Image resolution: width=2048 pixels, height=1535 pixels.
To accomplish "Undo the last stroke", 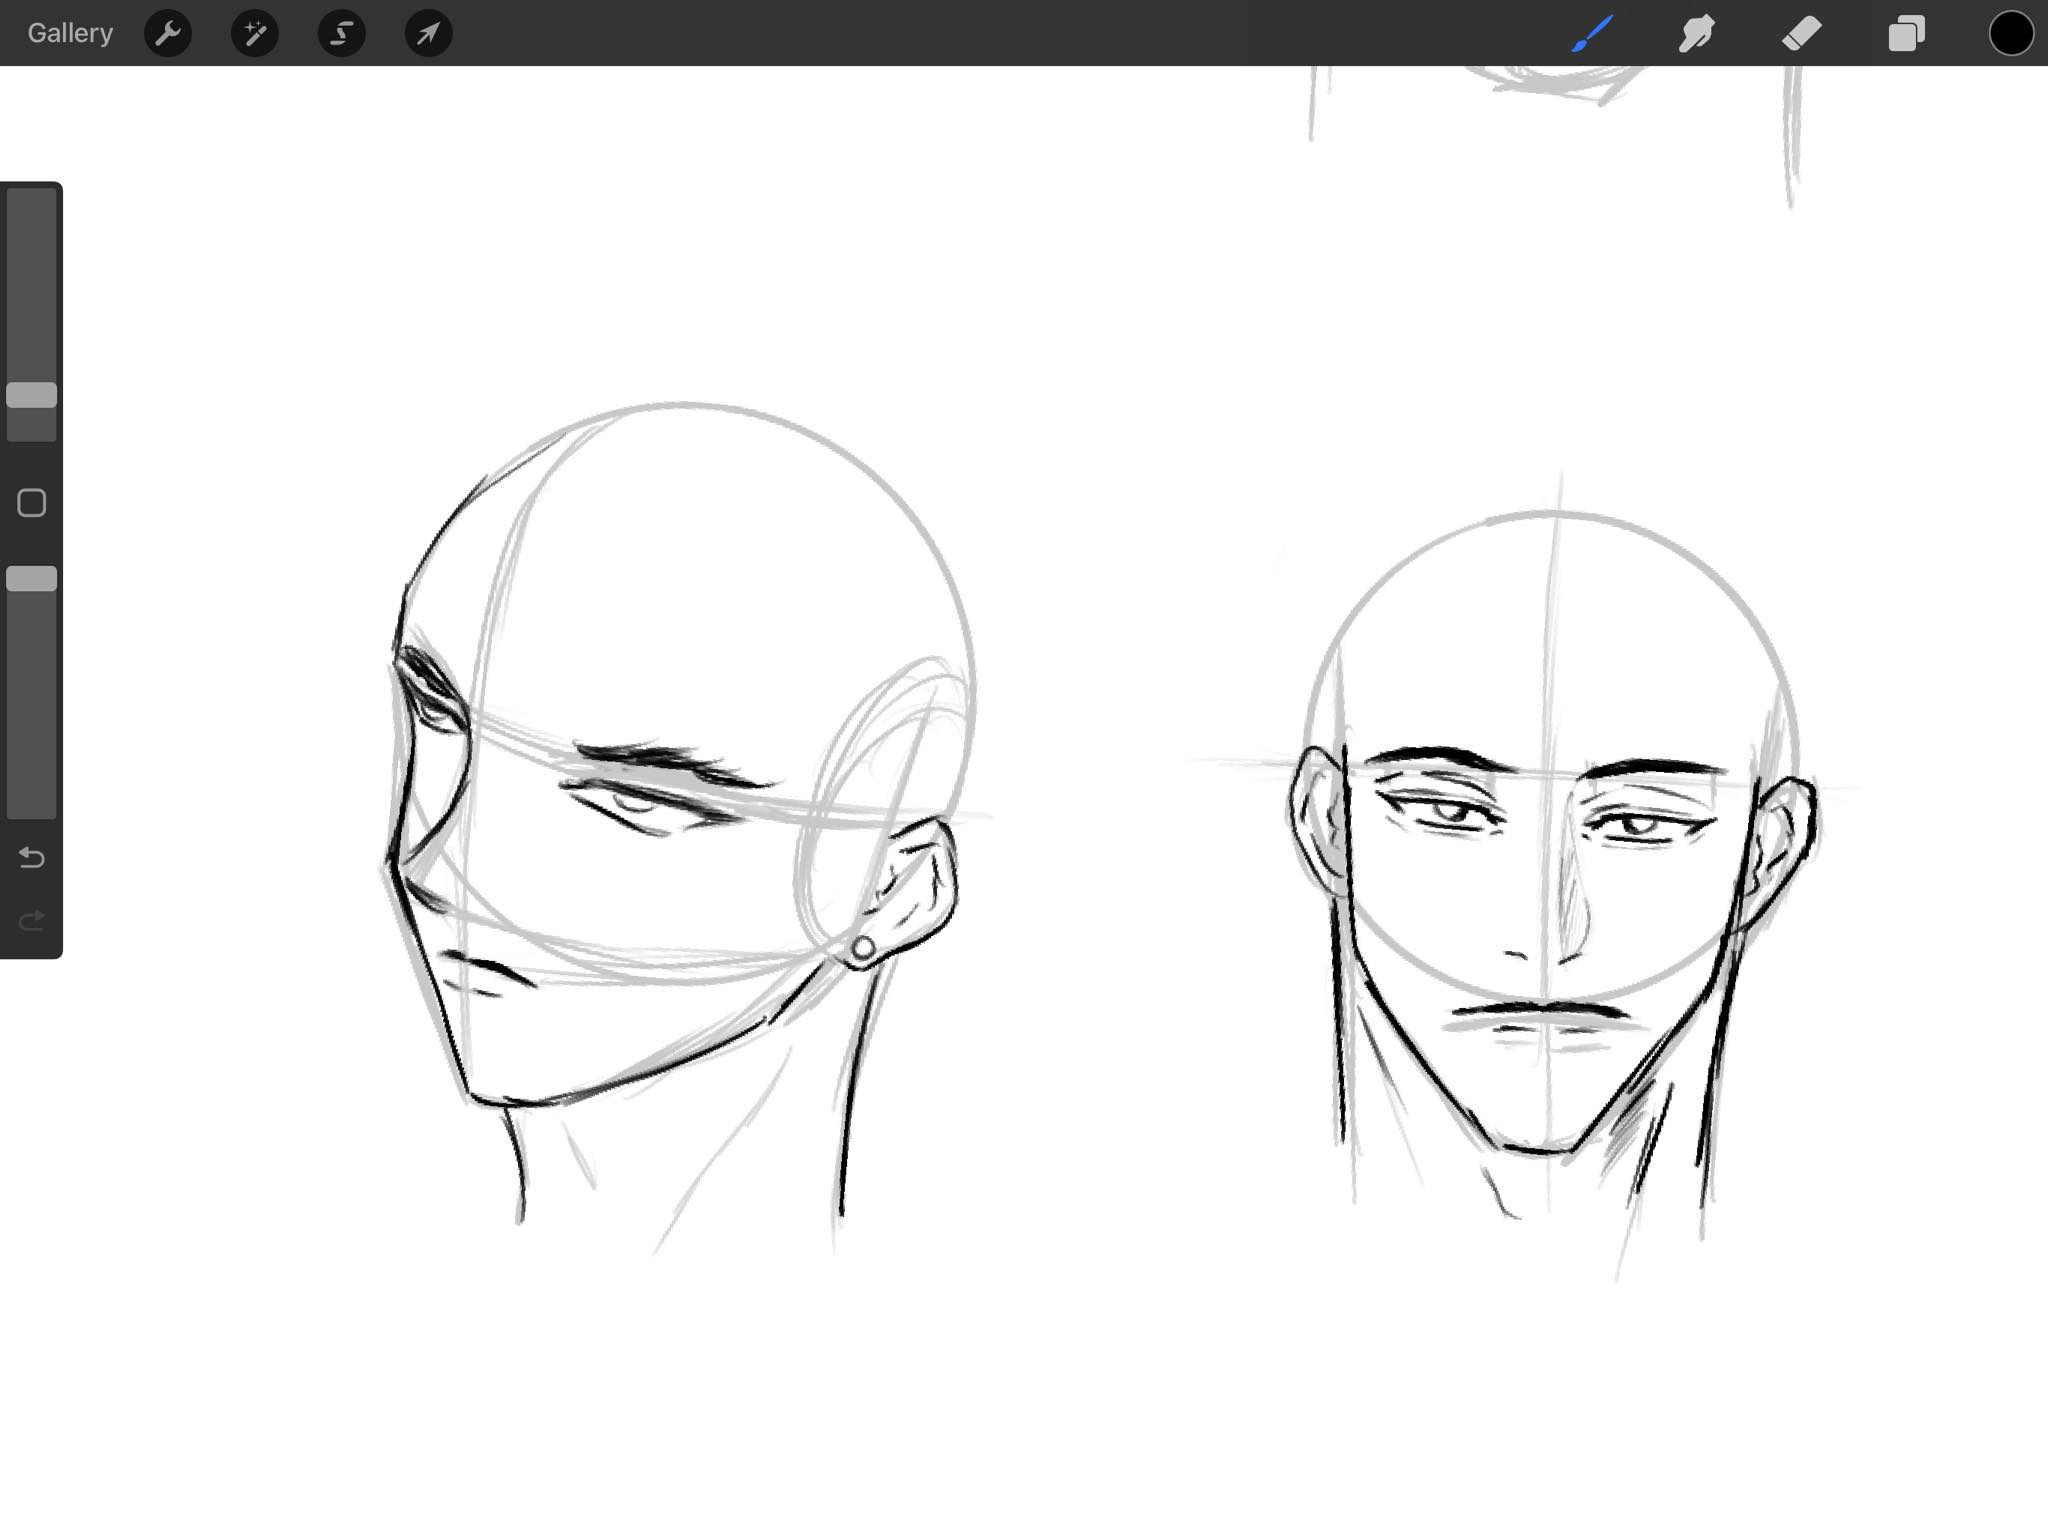I will tap(32, 858).
